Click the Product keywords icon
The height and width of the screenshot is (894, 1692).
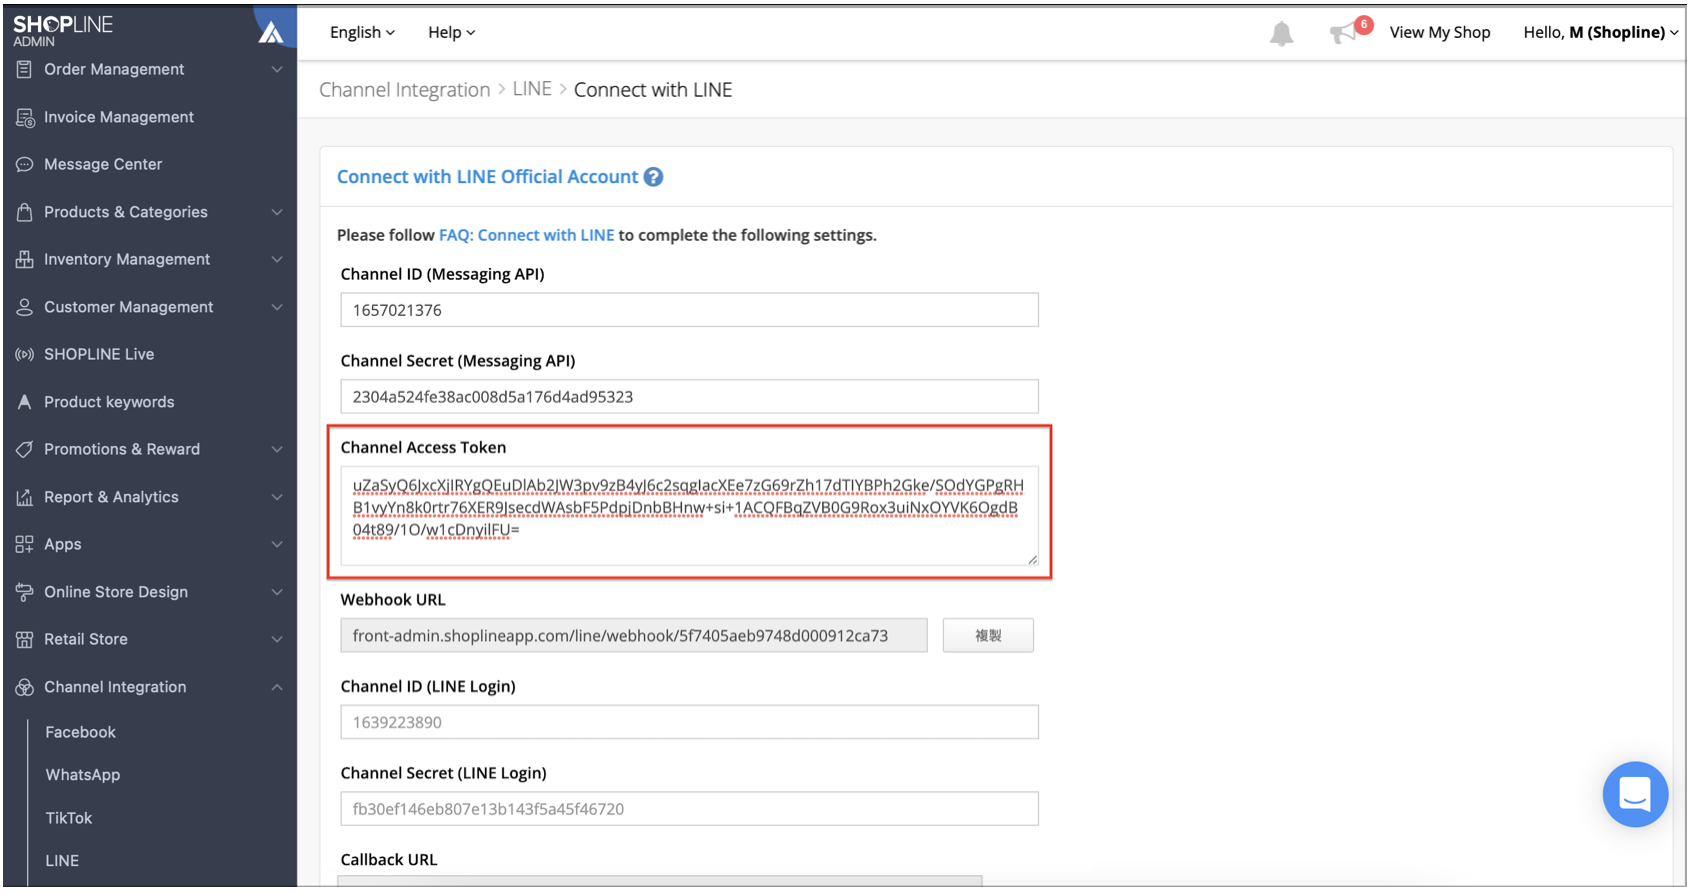[x=25, y=402]
